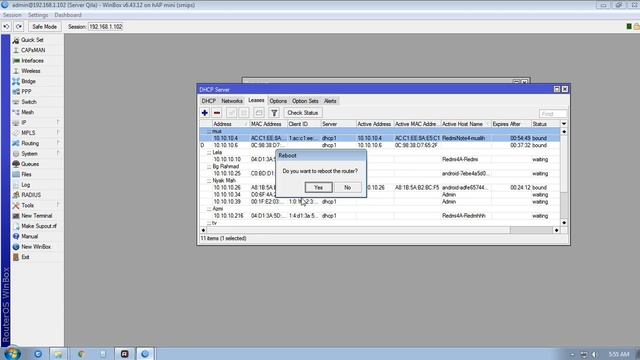
Task: Open RADIUS in sidebar
Action: 31,195
